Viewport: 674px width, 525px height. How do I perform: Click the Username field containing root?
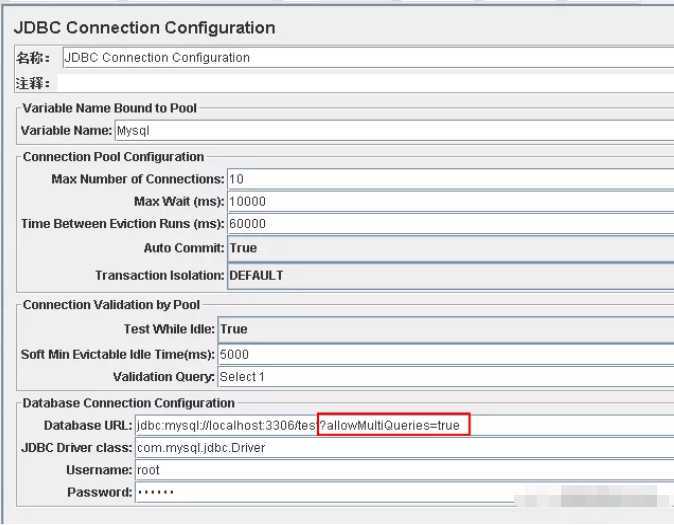(404, 470)
